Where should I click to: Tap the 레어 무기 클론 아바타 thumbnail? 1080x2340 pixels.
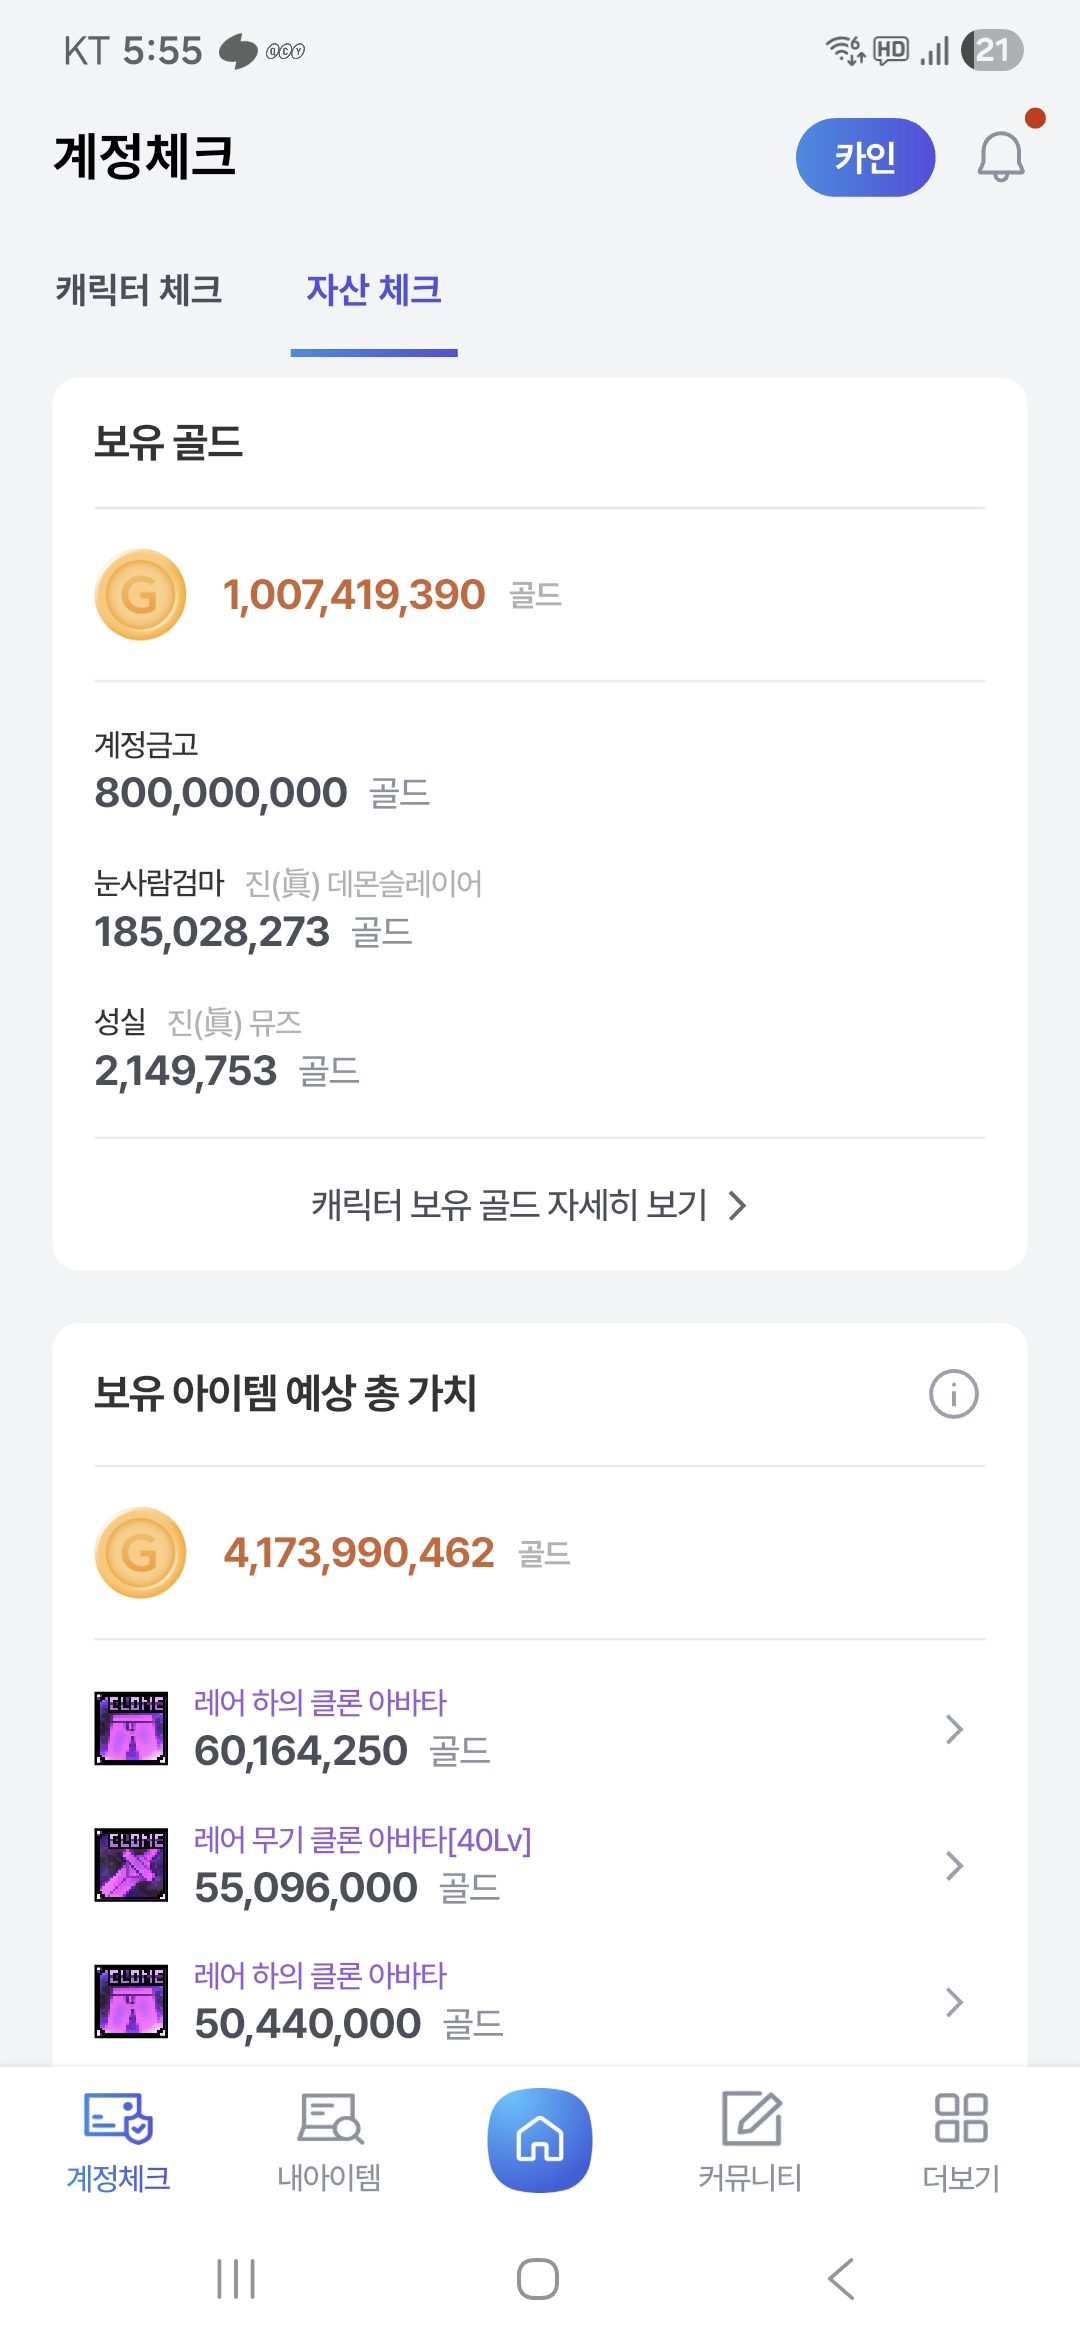(x=131, y=1865)
